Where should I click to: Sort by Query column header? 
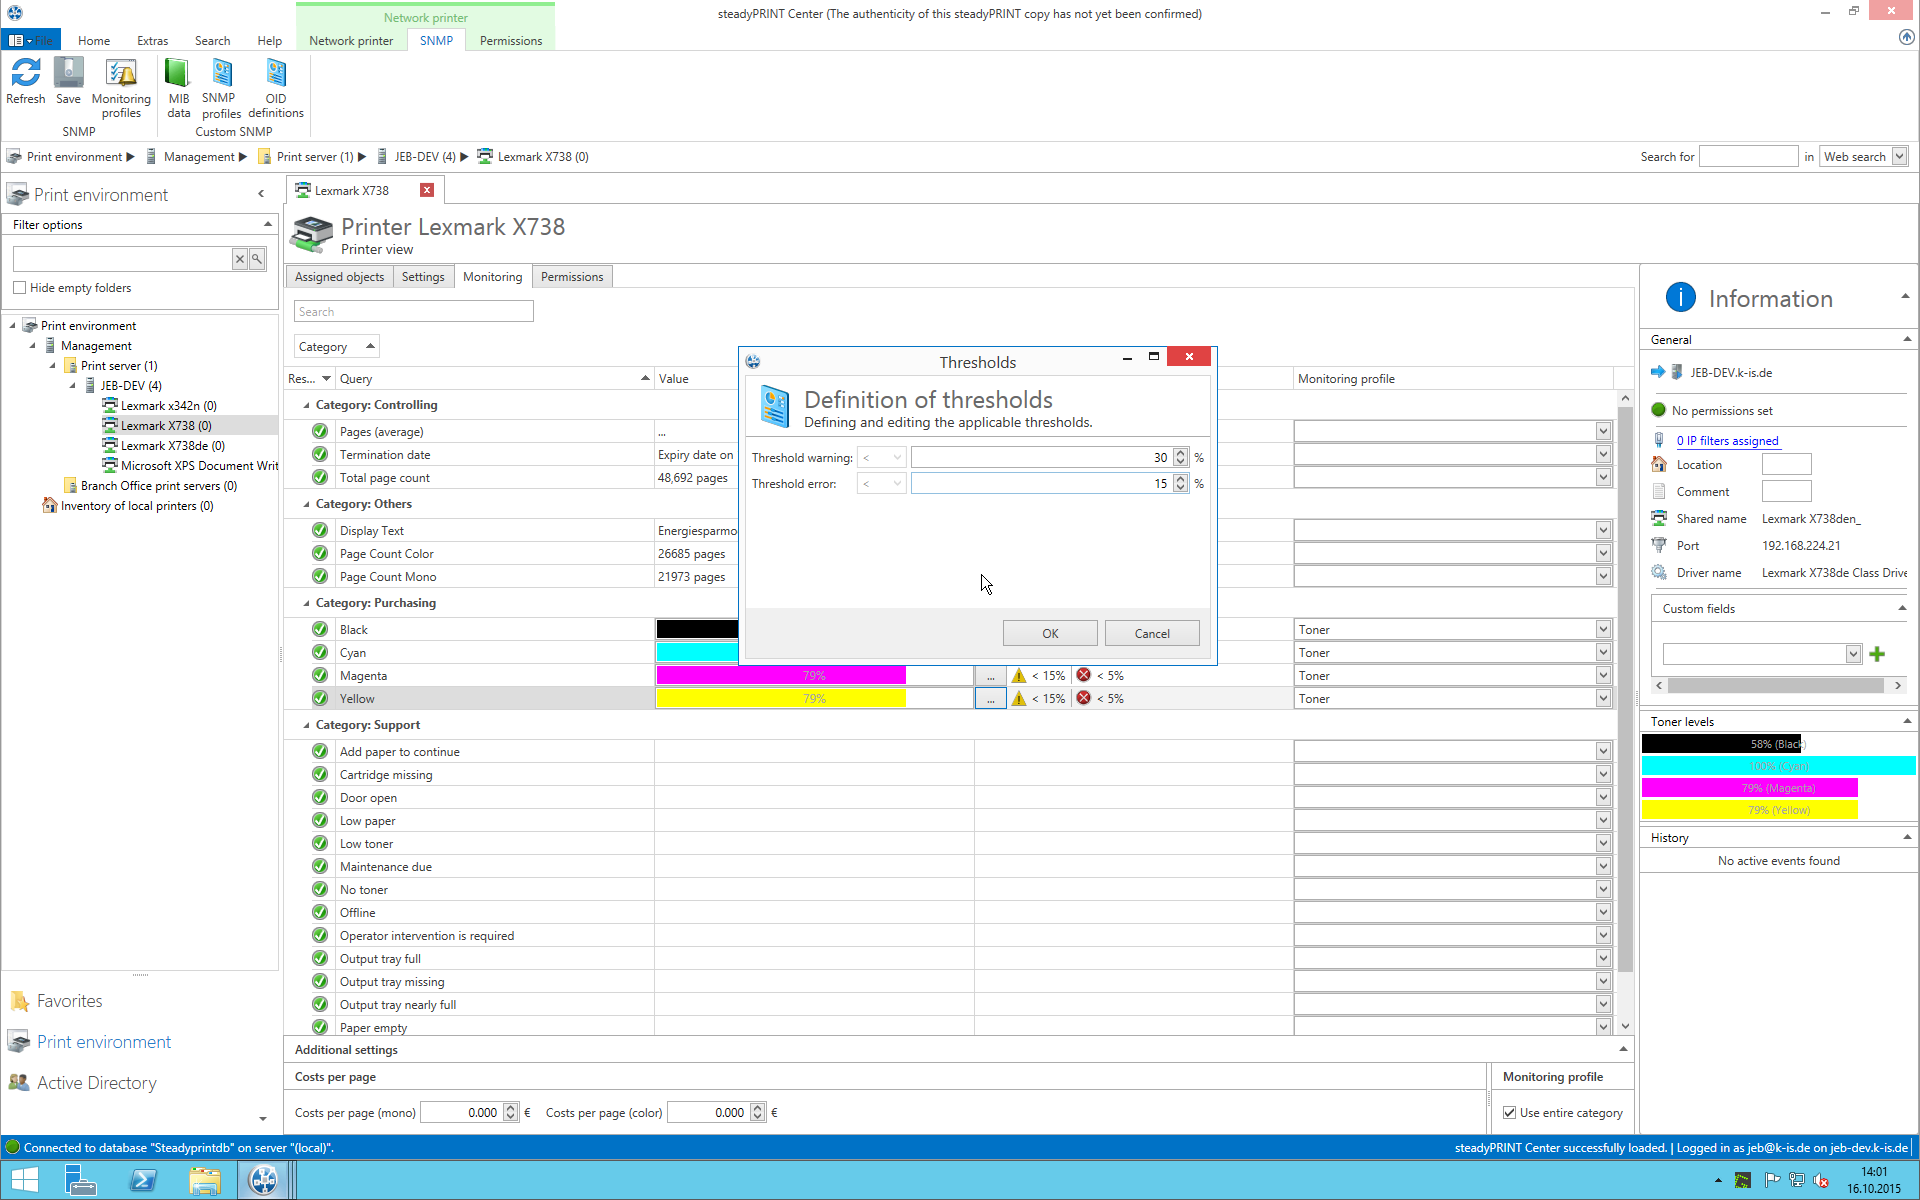494,379
